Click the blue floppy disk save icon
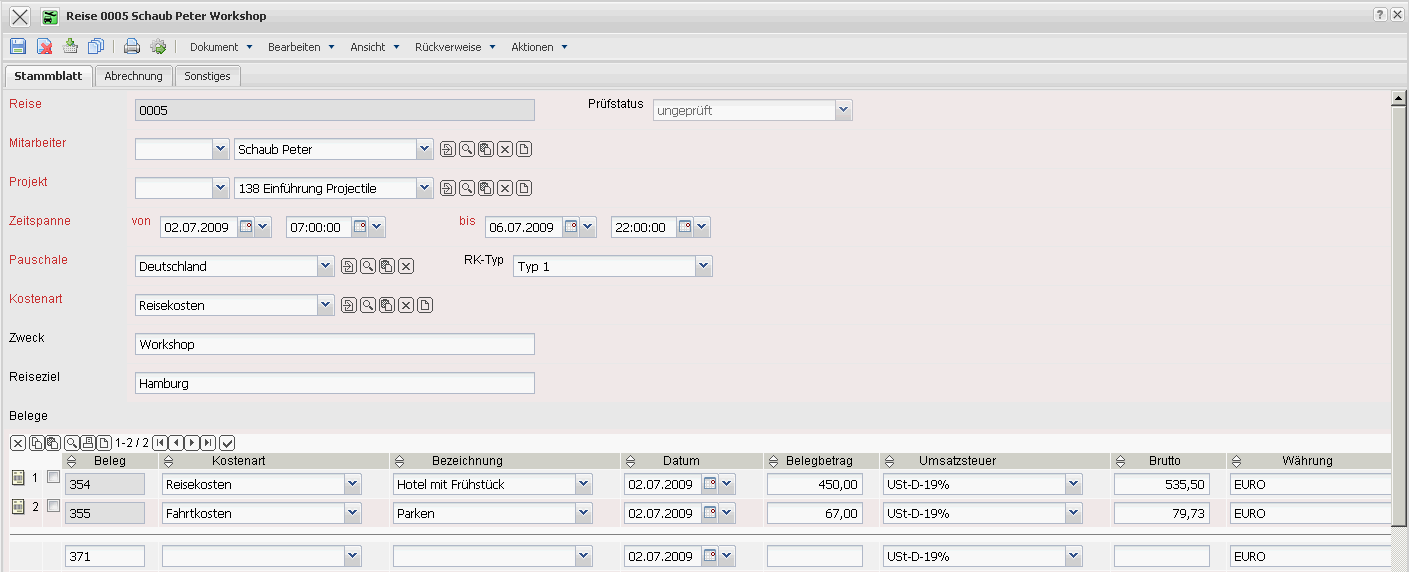The image size is (1409, 572). tap(18, 46)
